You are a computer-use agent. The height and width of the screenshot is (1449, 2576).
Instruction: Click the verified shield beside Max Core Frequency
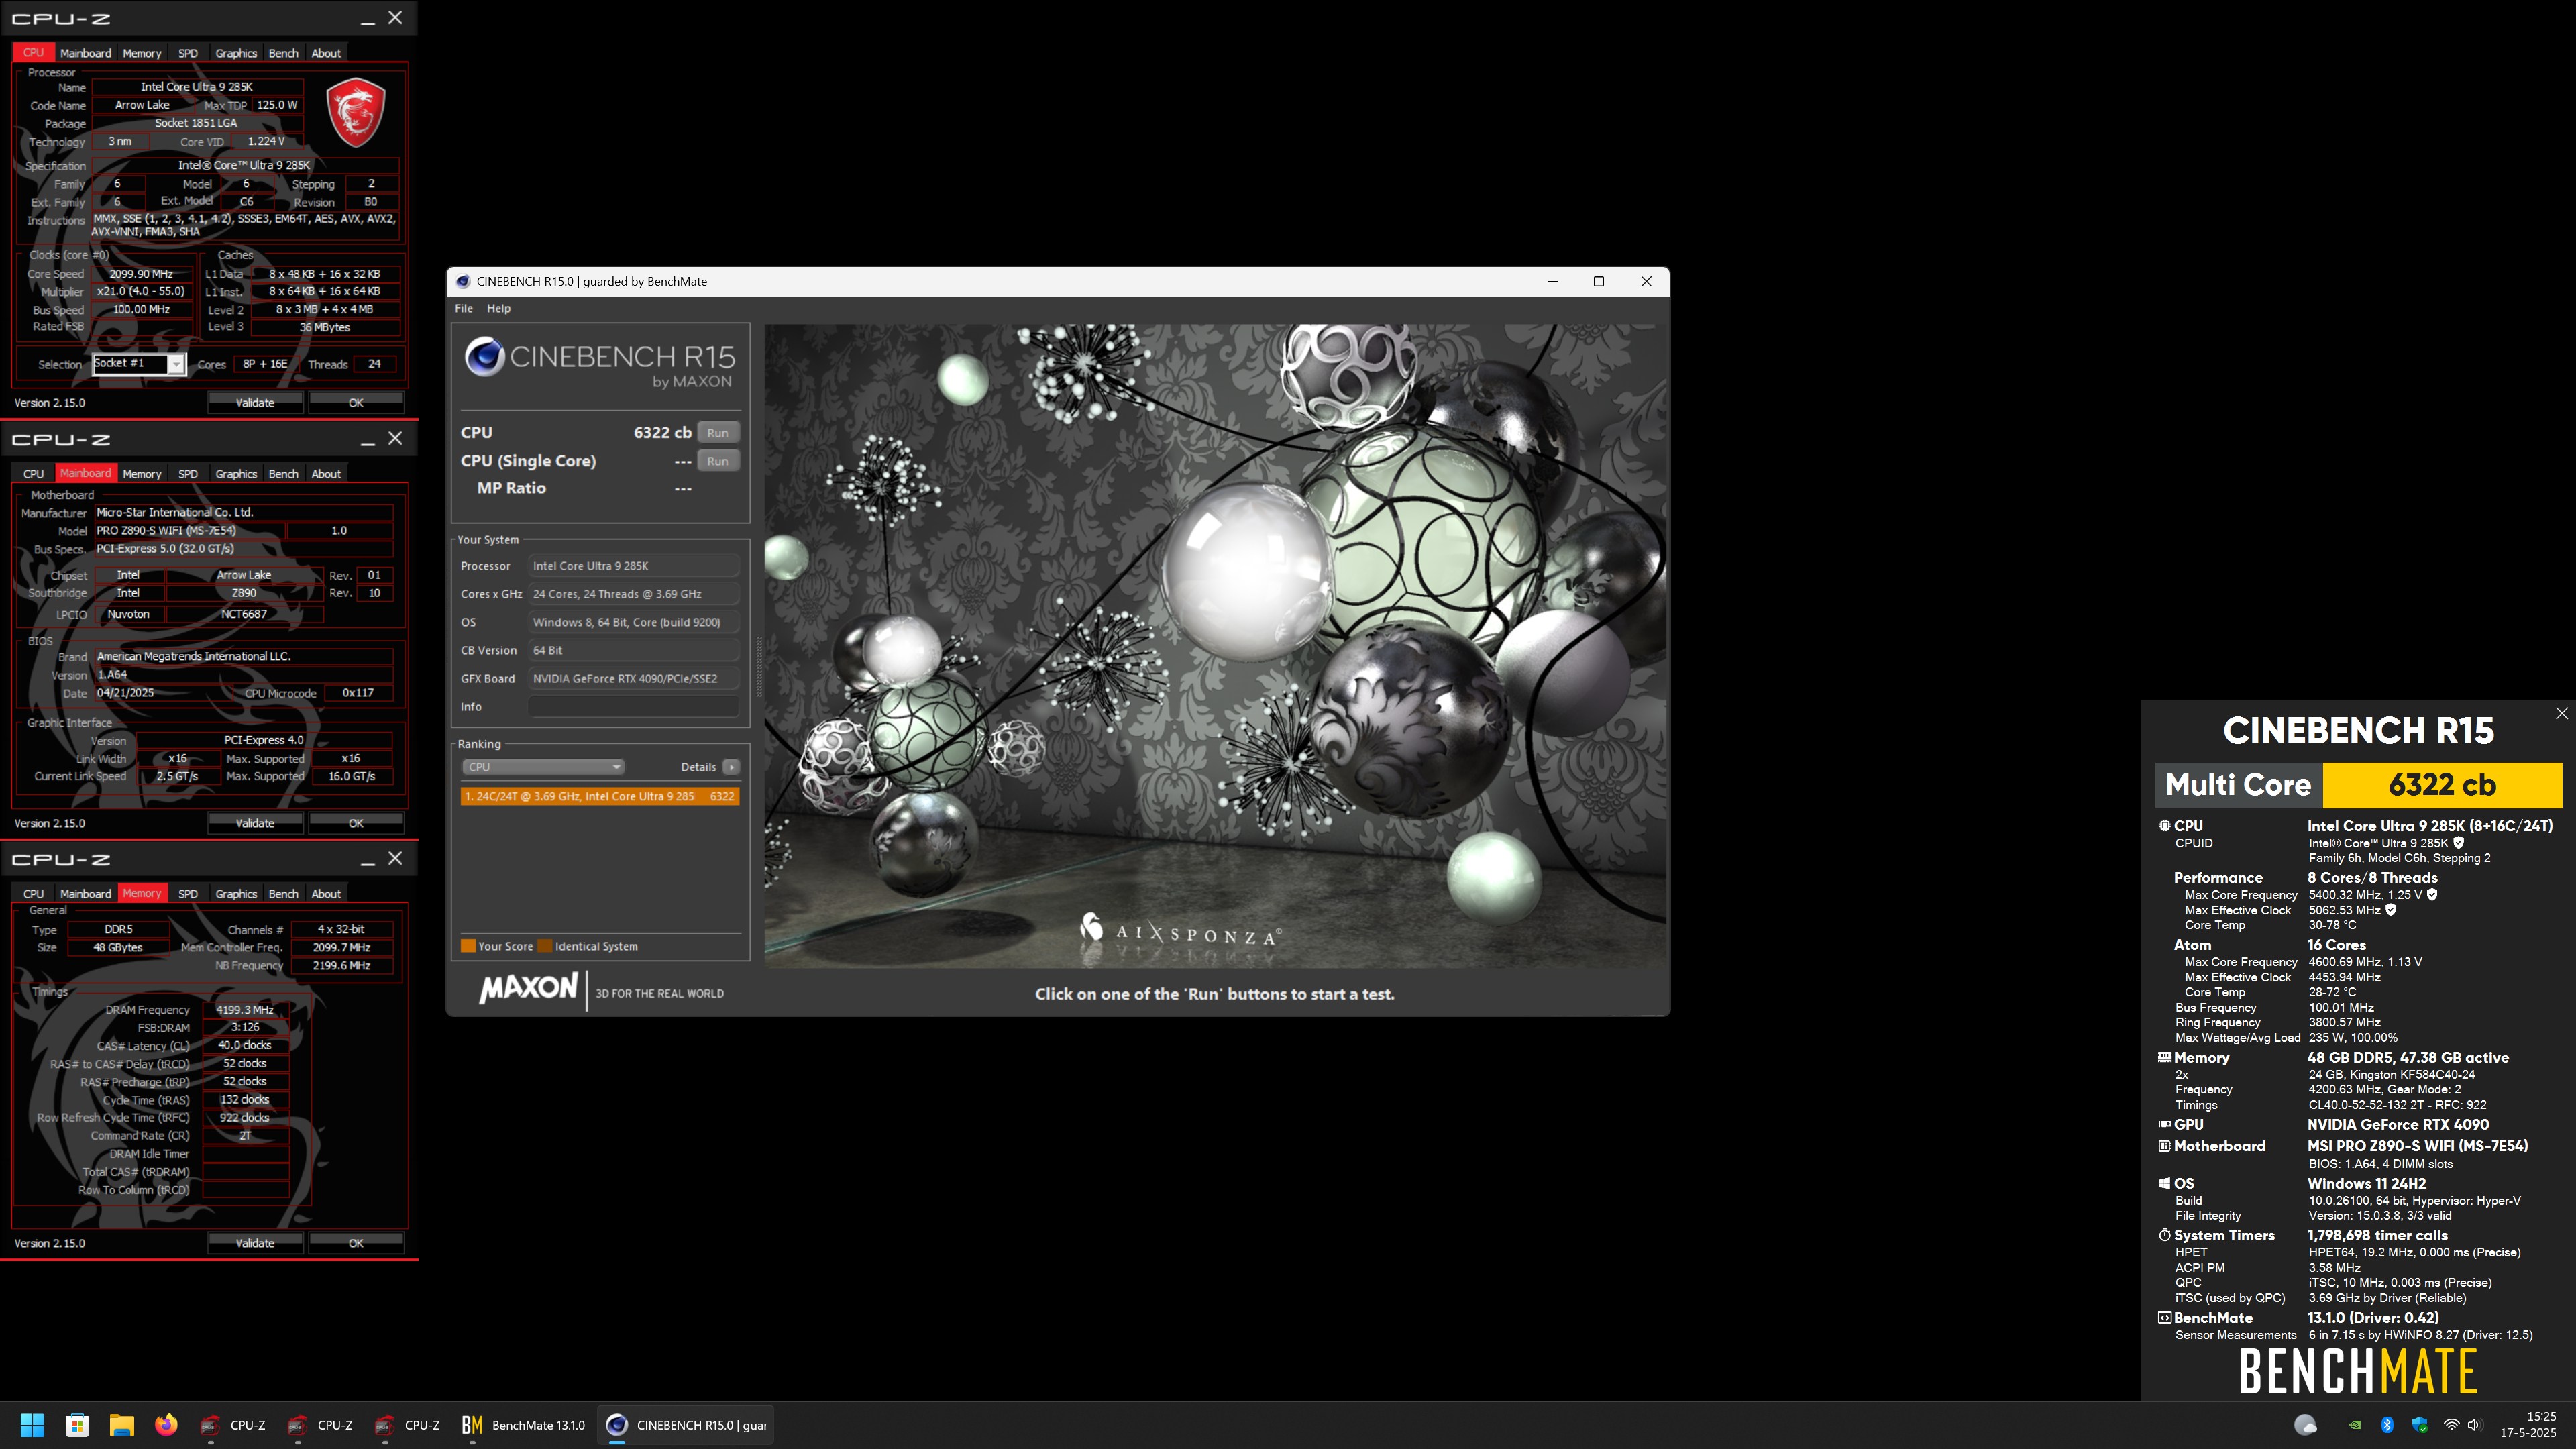pos(2432,895)
